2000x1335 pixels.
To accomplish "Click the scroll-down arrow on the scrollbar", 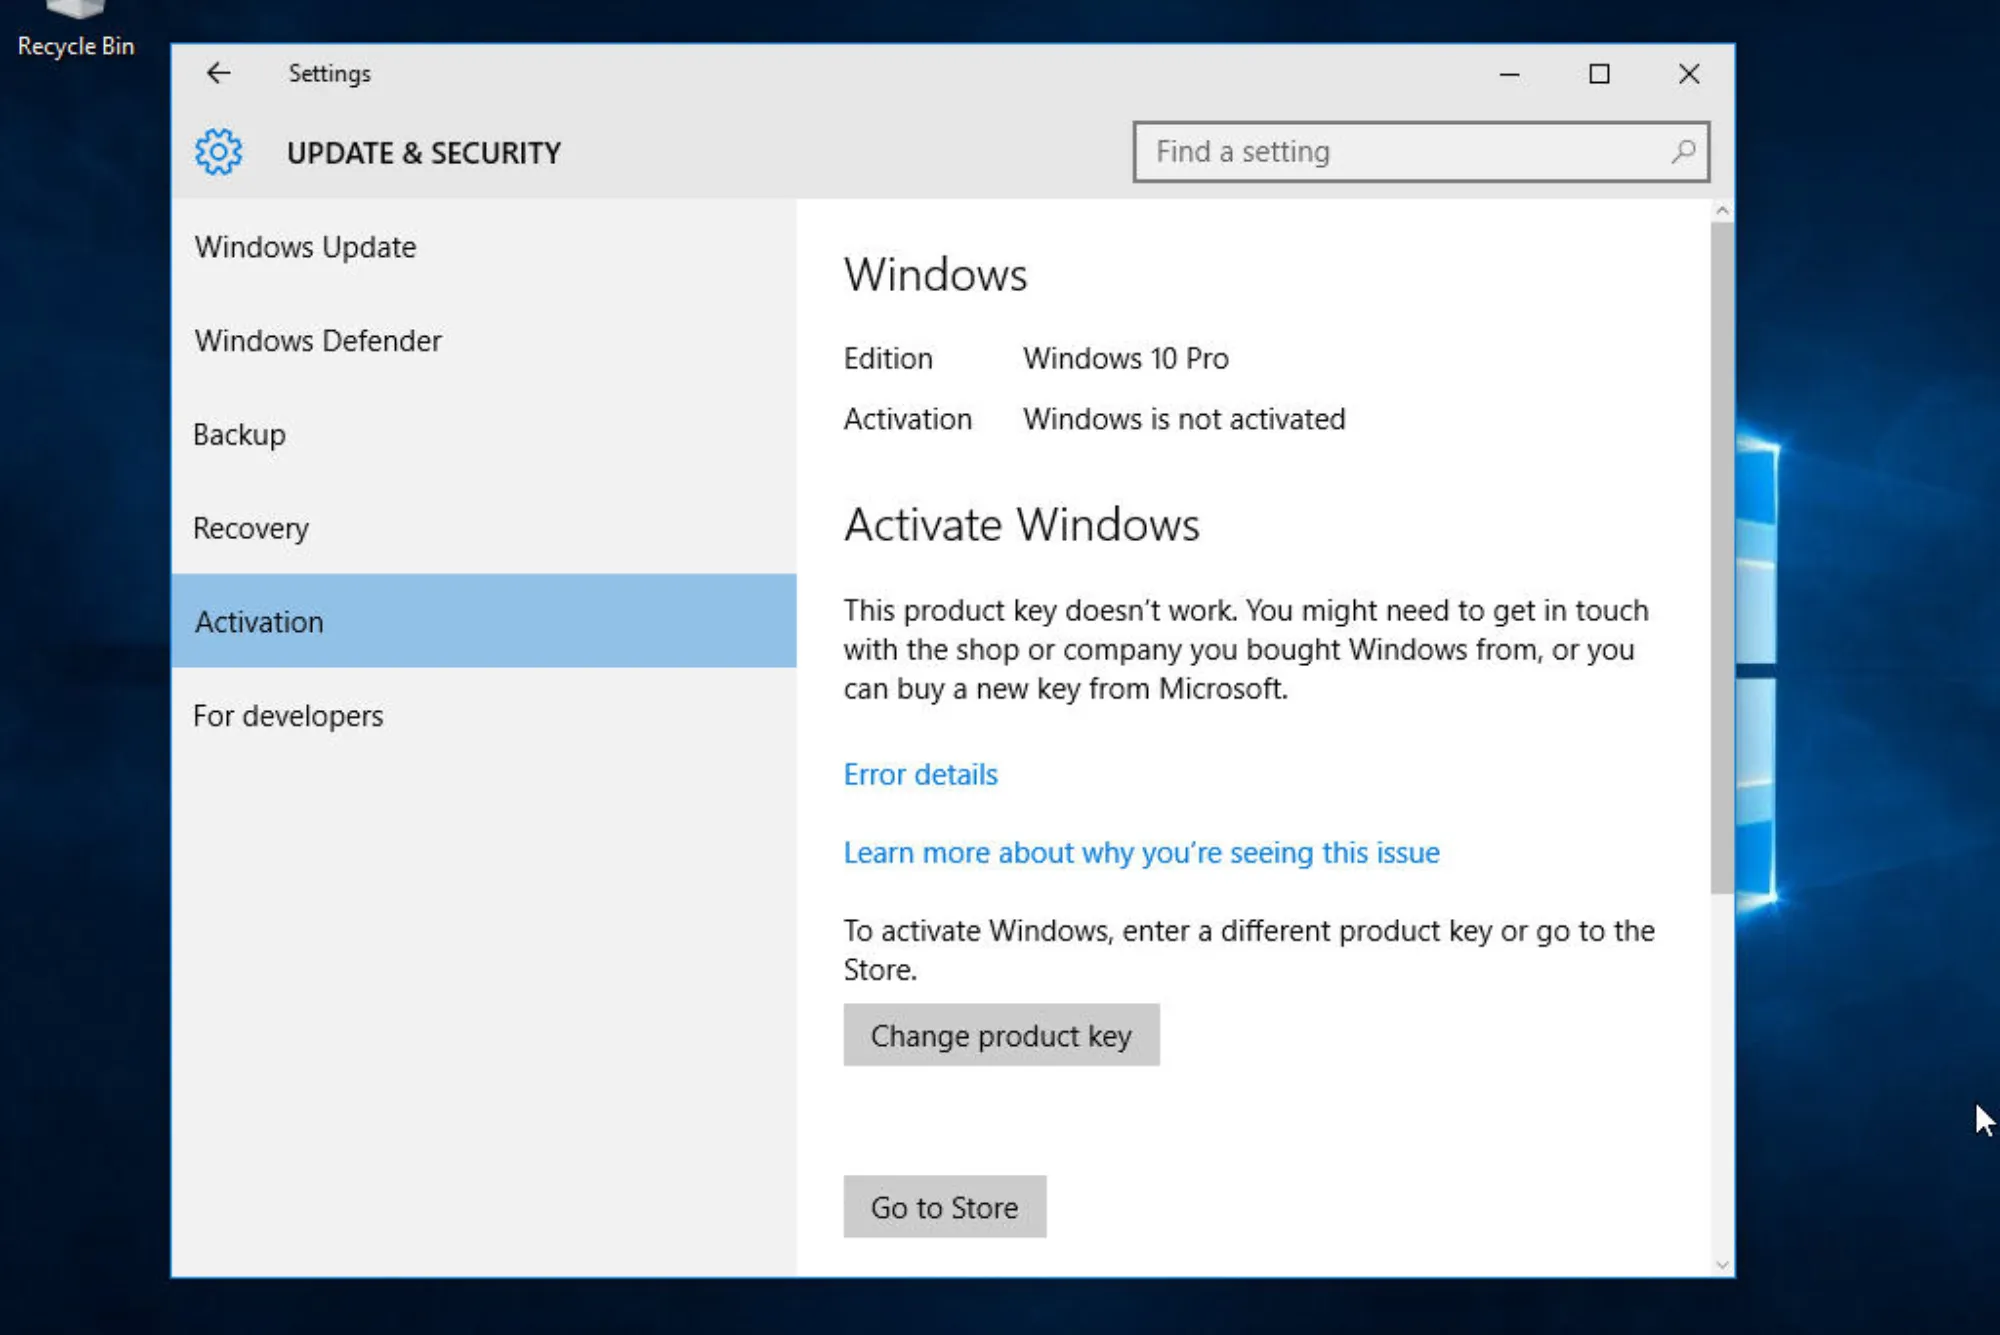I will click(x=1722, y=1262).
